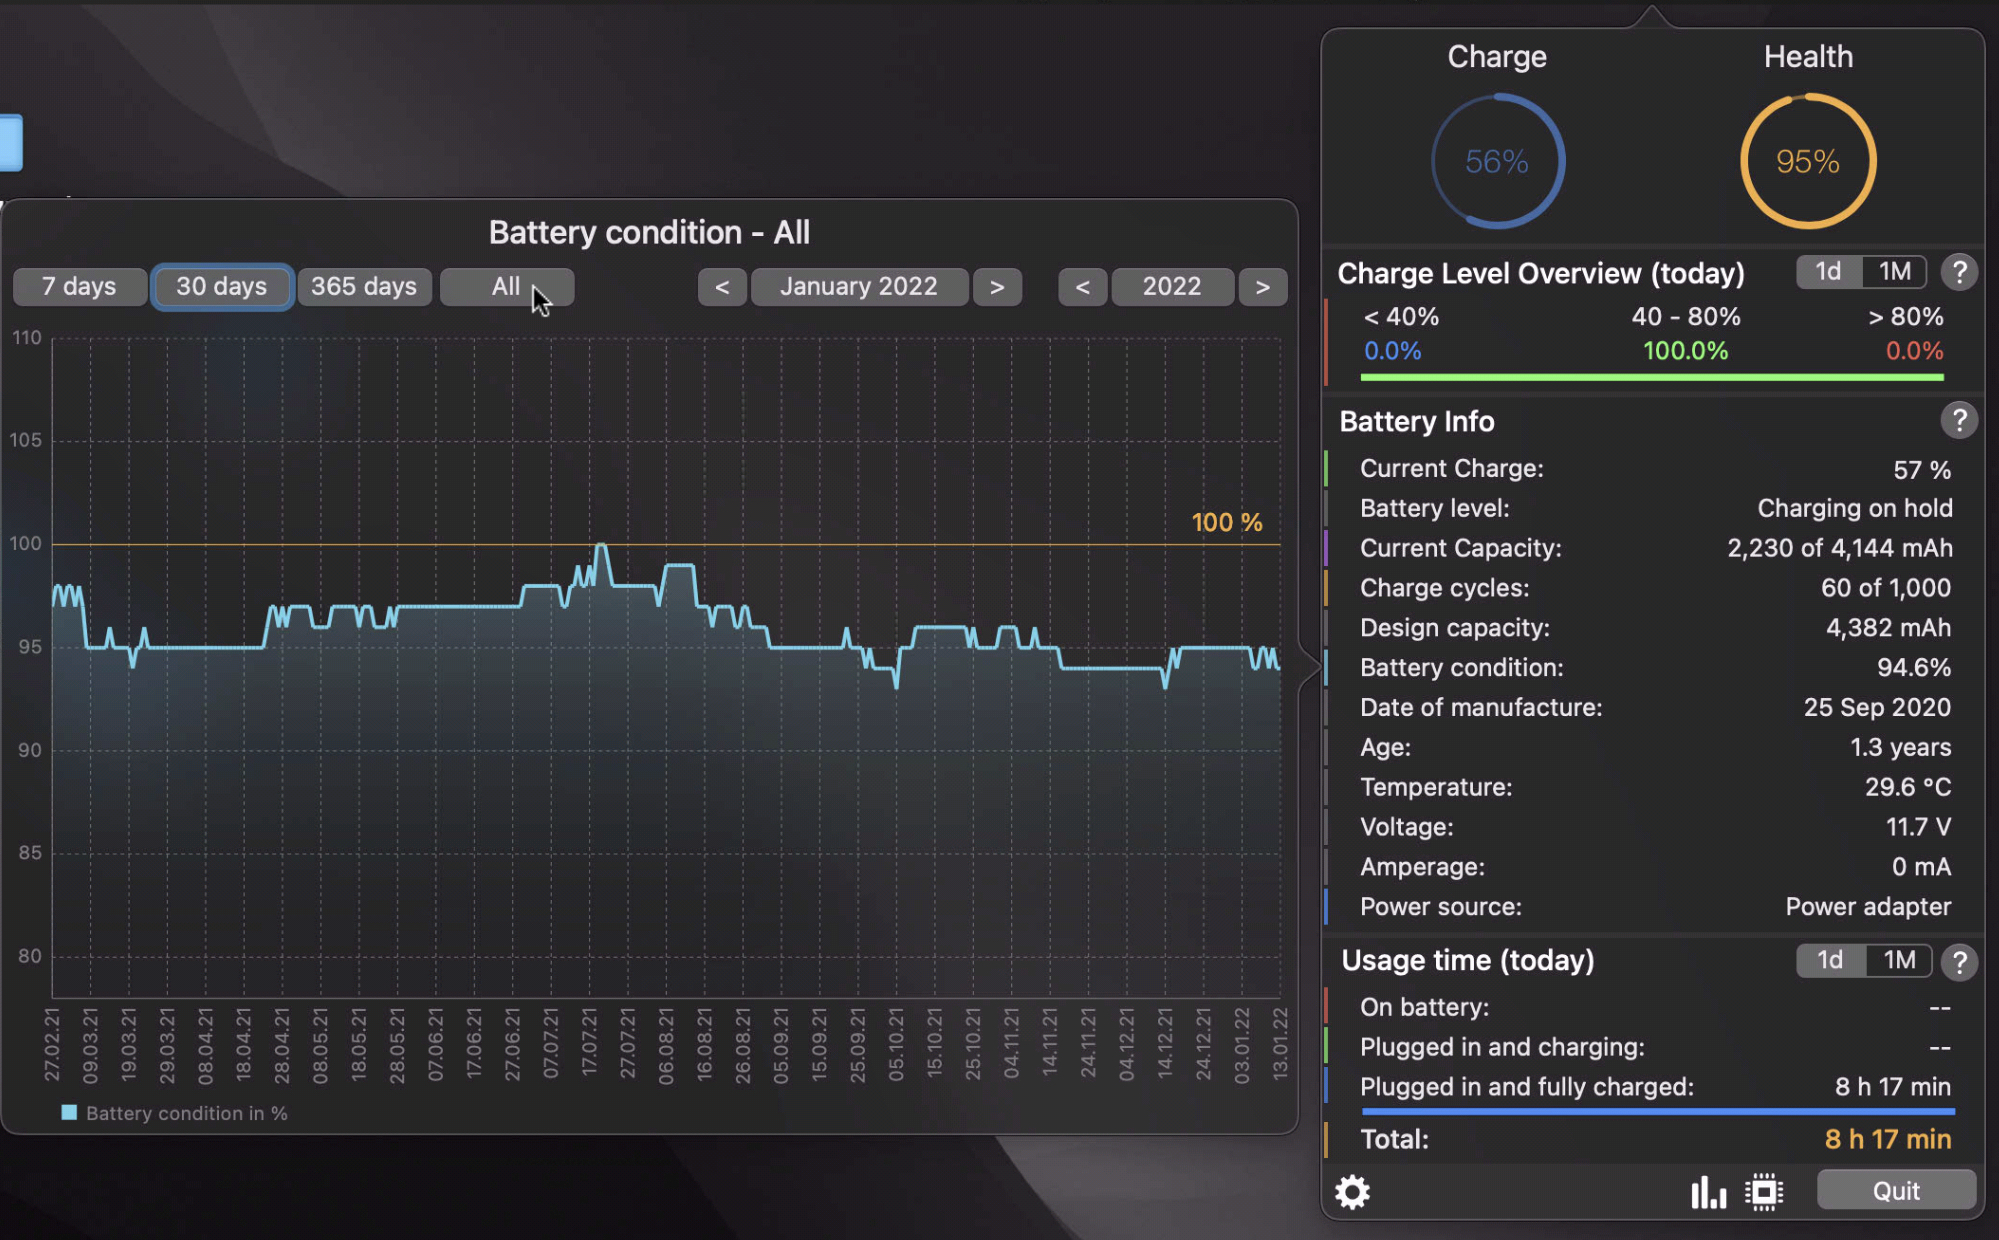This screenshot has height=1240, width=1999.
Task: Go to previous year before 2022
Action: 1082,287
